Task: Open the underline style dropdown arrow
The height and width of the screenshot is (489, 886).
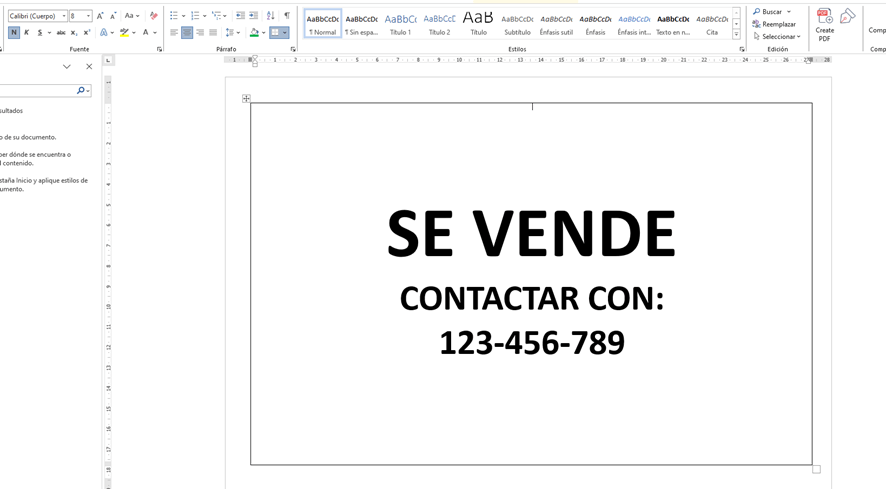Action: click(x=49, y=33)
